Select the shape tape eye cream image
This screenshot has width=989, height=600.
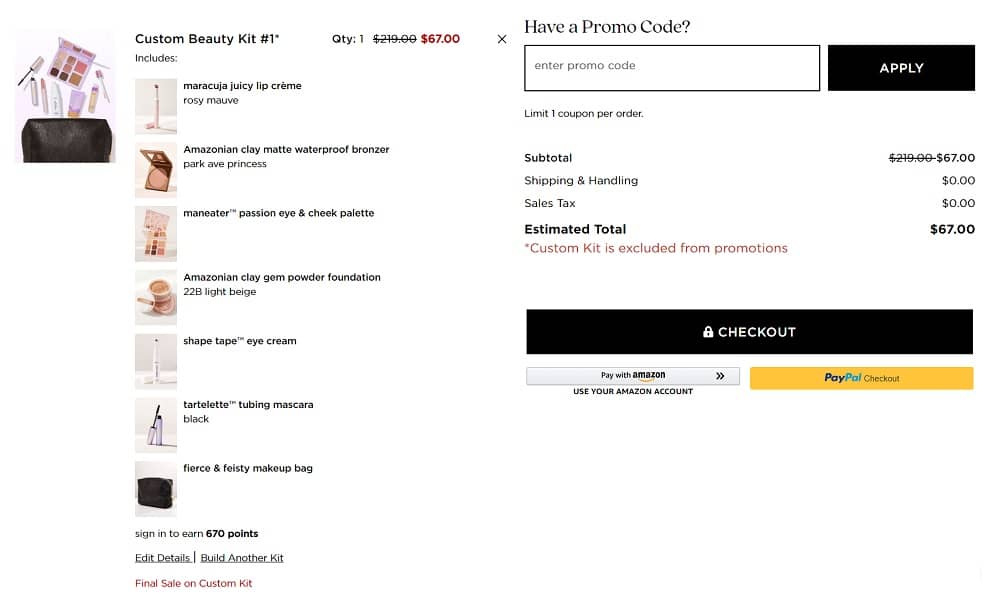click(156, 362)
